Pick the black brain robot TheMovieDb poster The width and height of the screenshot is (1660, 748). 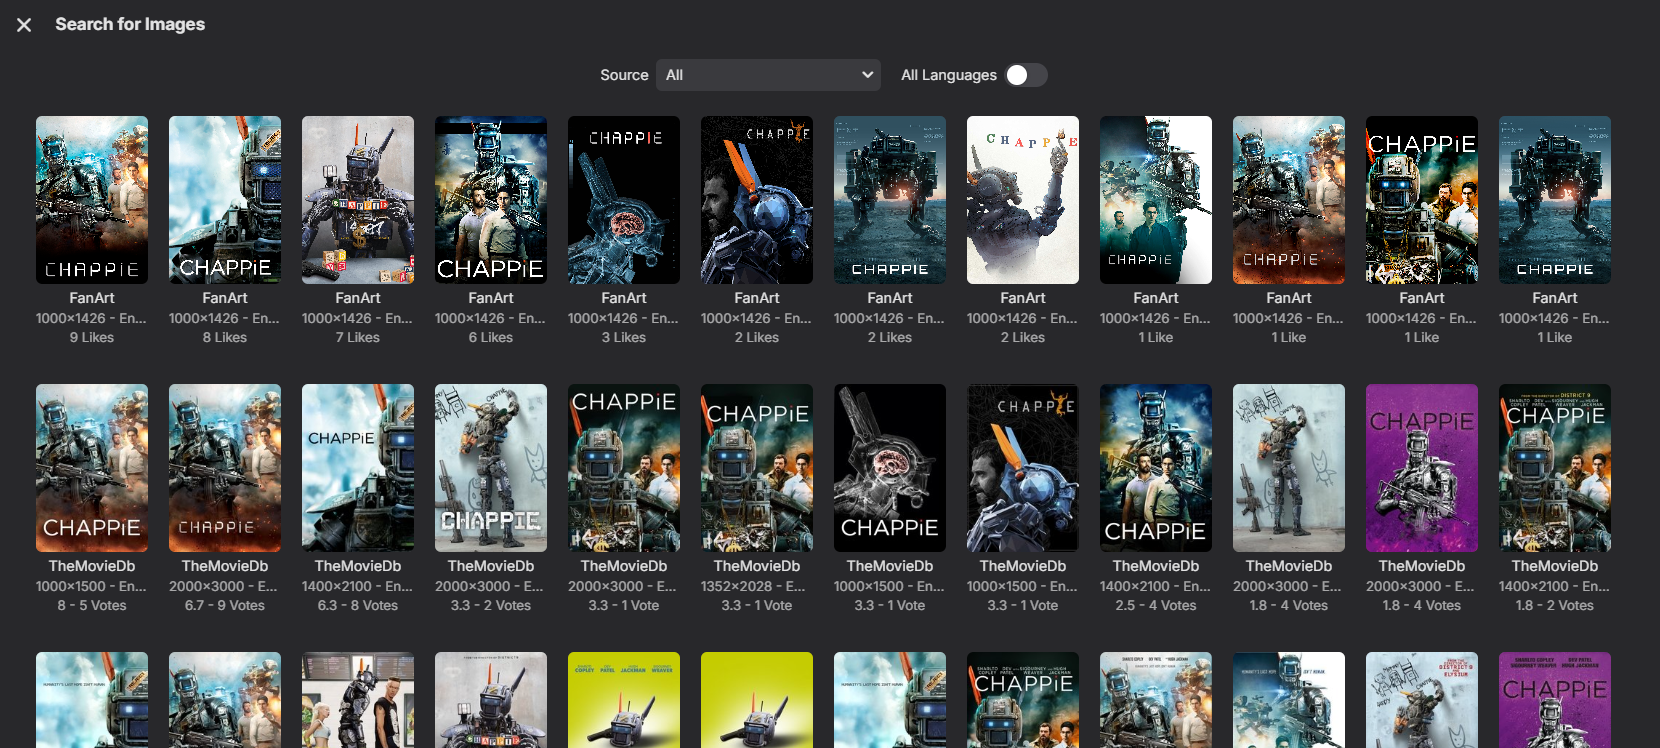click(x=890, y=468)
